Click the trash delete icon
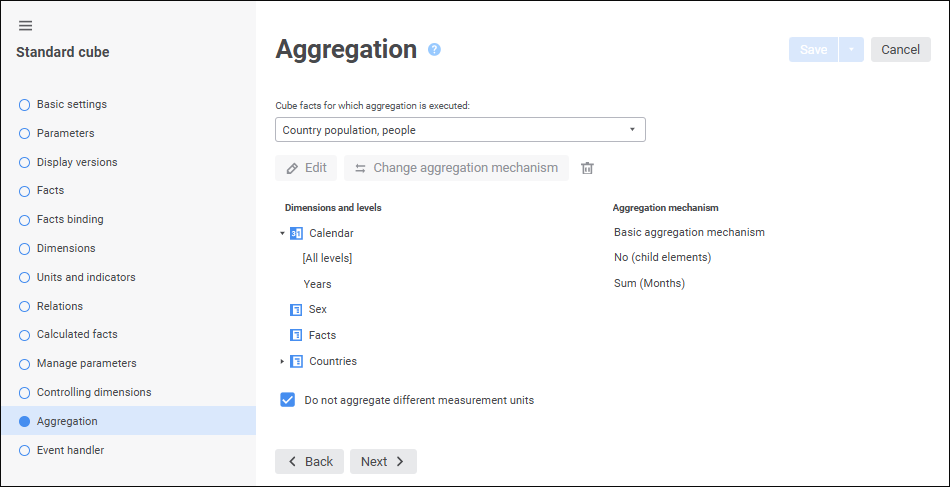Viewport: 950px width, 487px height. 587,168
